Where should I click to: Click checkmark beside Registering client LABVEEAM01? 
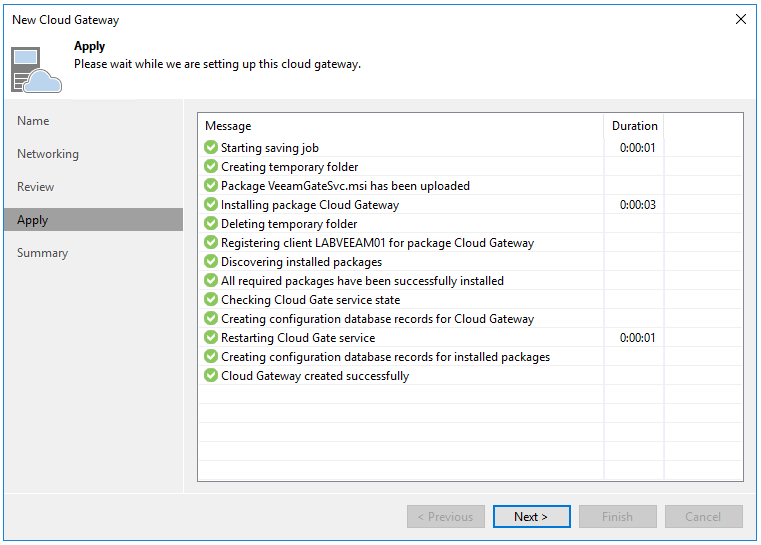click(x=211, y=243)
